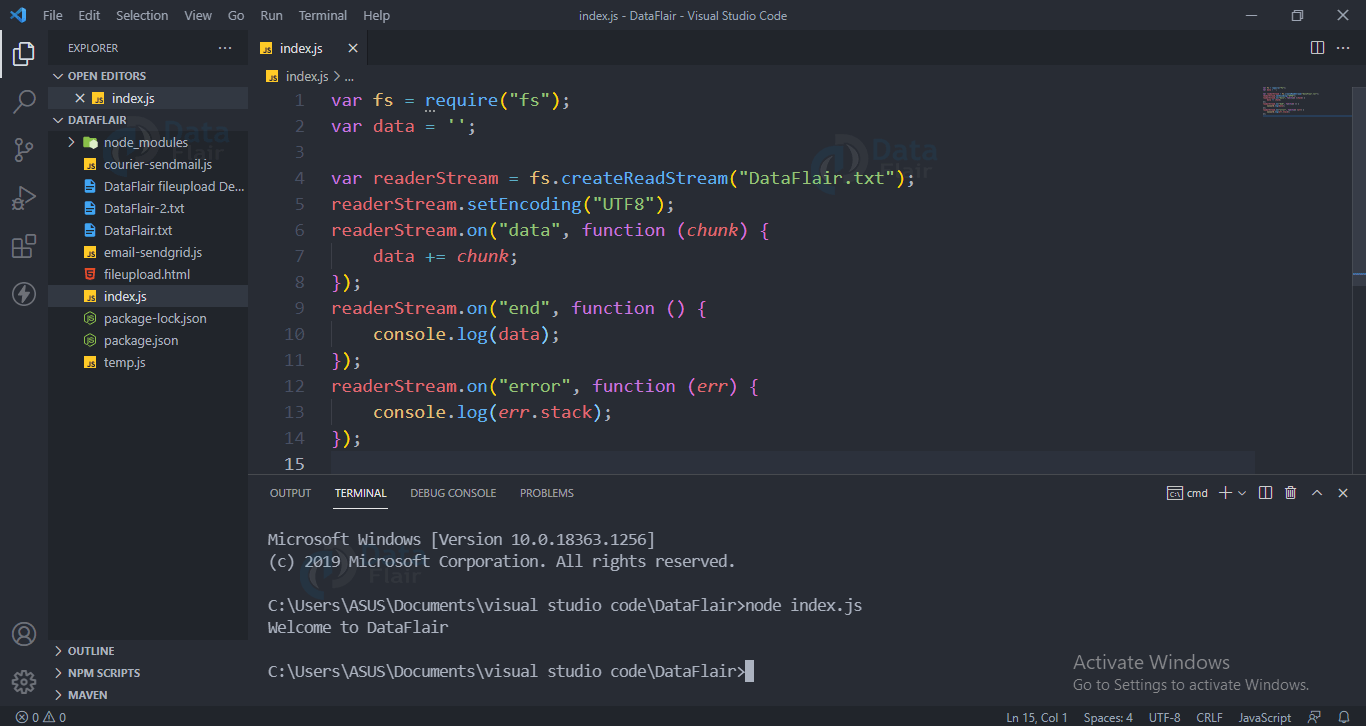
Task: Open the terminal profile dropdown chevron
Action: point(1241,492)
